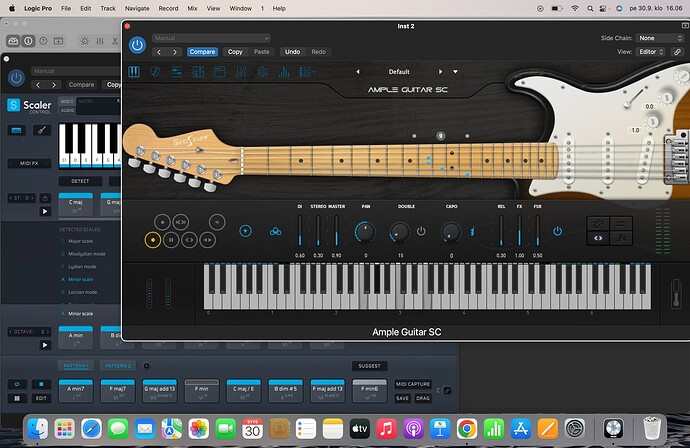
Task: Adjust the FX level slider
Action: 519,231
